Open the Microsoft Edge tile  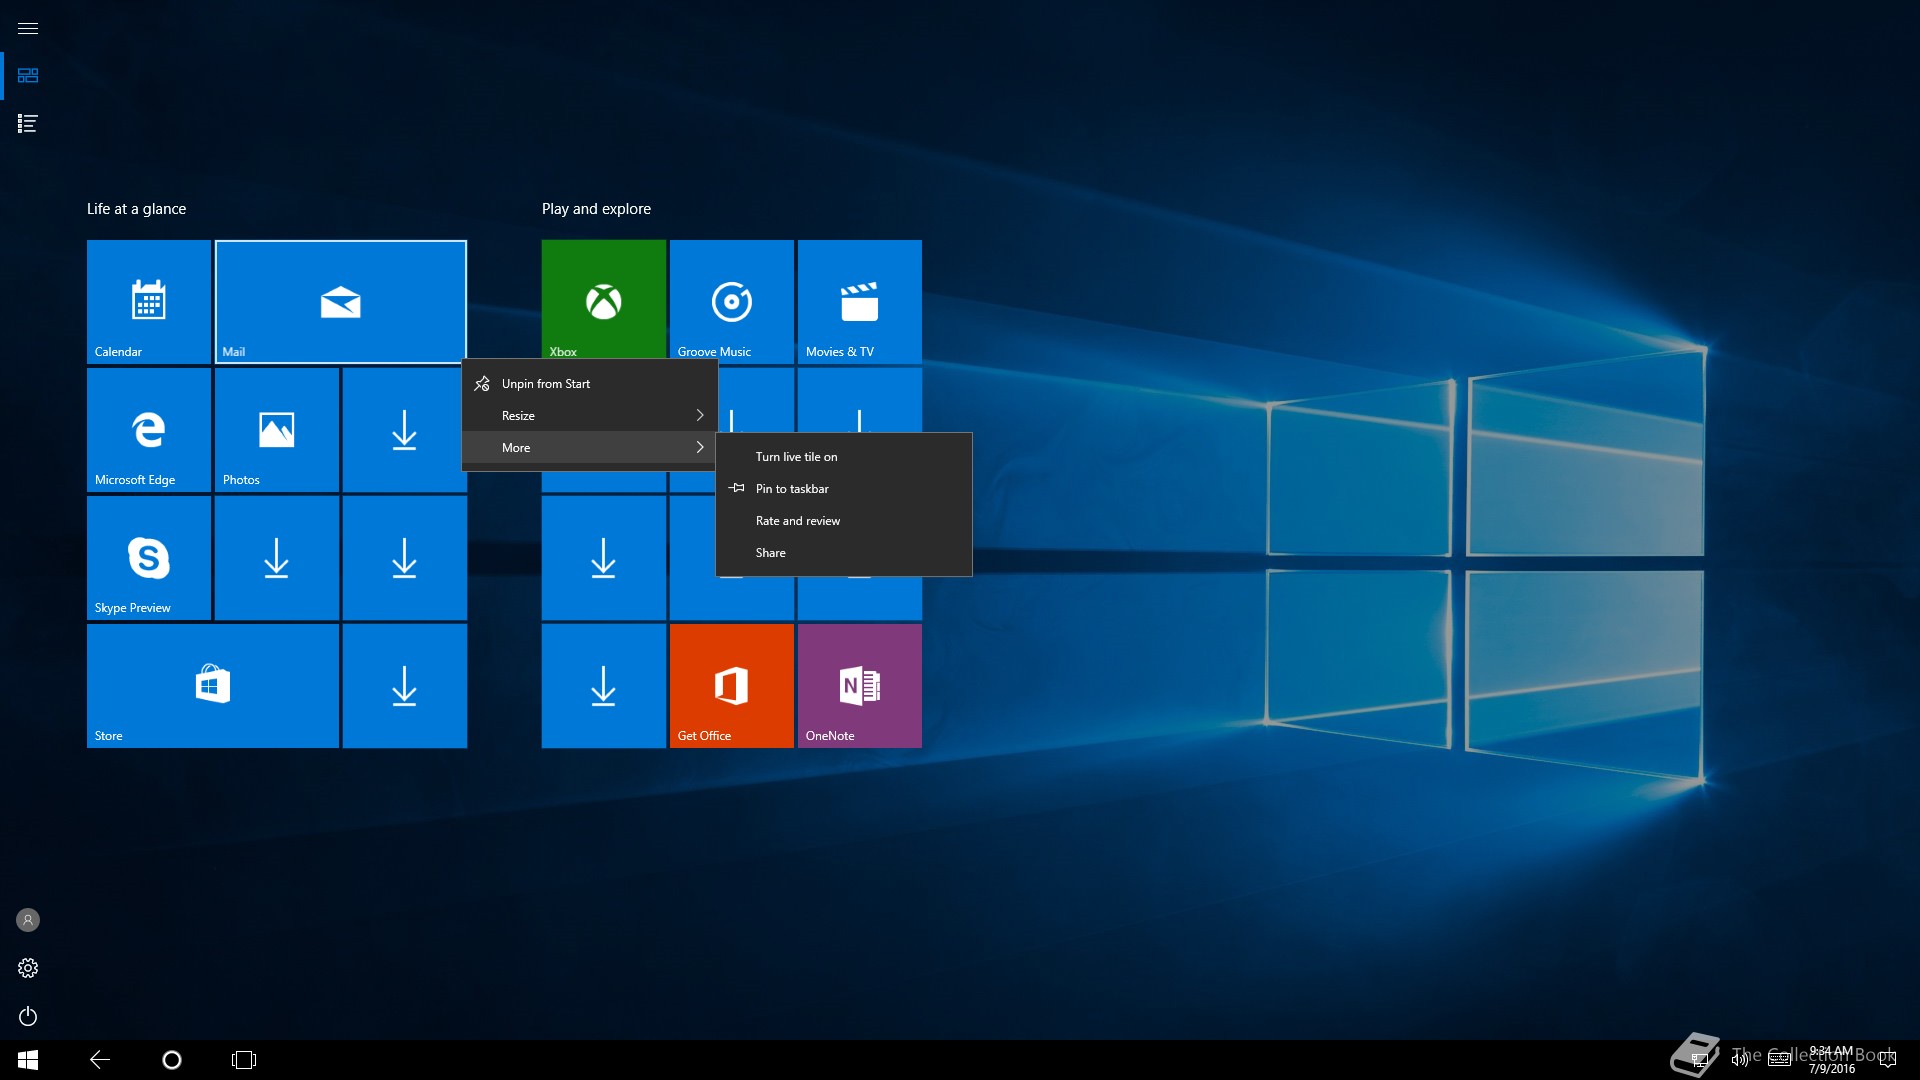pos(148,429)
